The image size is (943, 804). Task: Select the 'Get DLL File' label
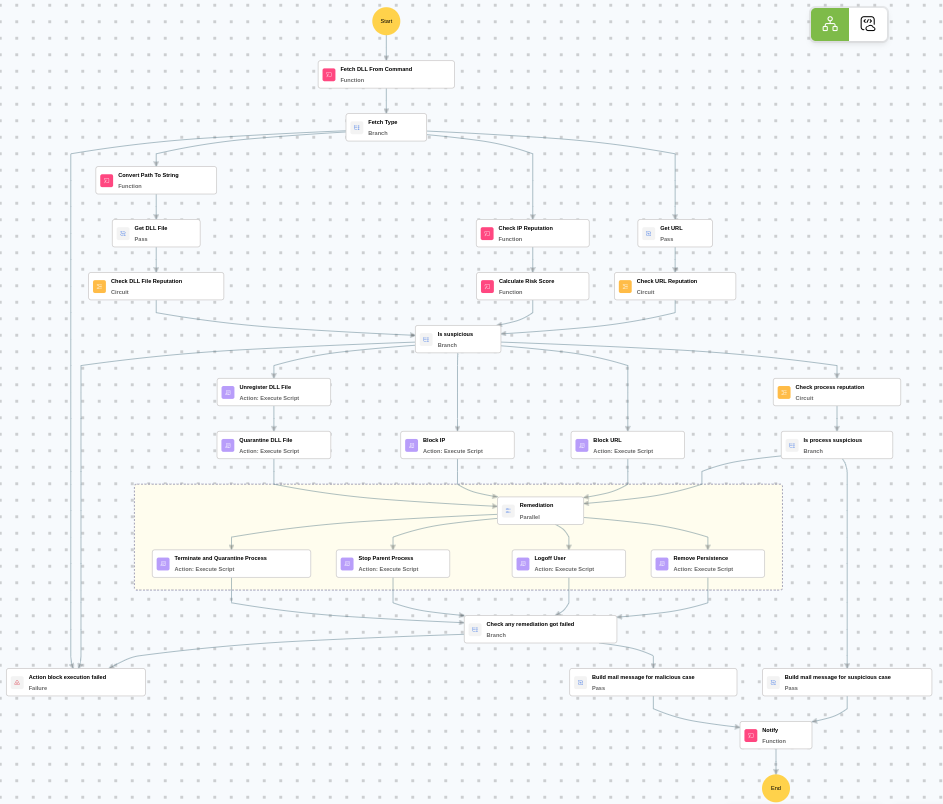point(150,228)
